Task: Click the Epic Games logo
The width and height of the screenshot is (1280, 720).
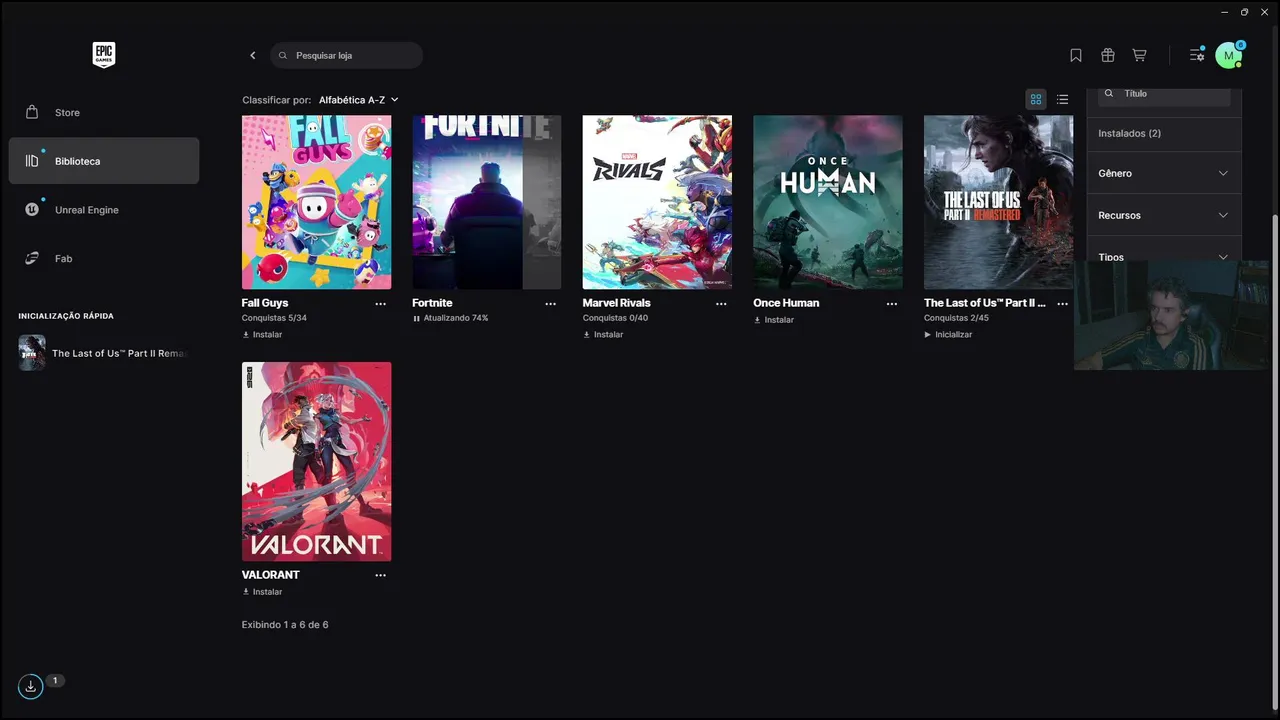Action: coord(104,55)
